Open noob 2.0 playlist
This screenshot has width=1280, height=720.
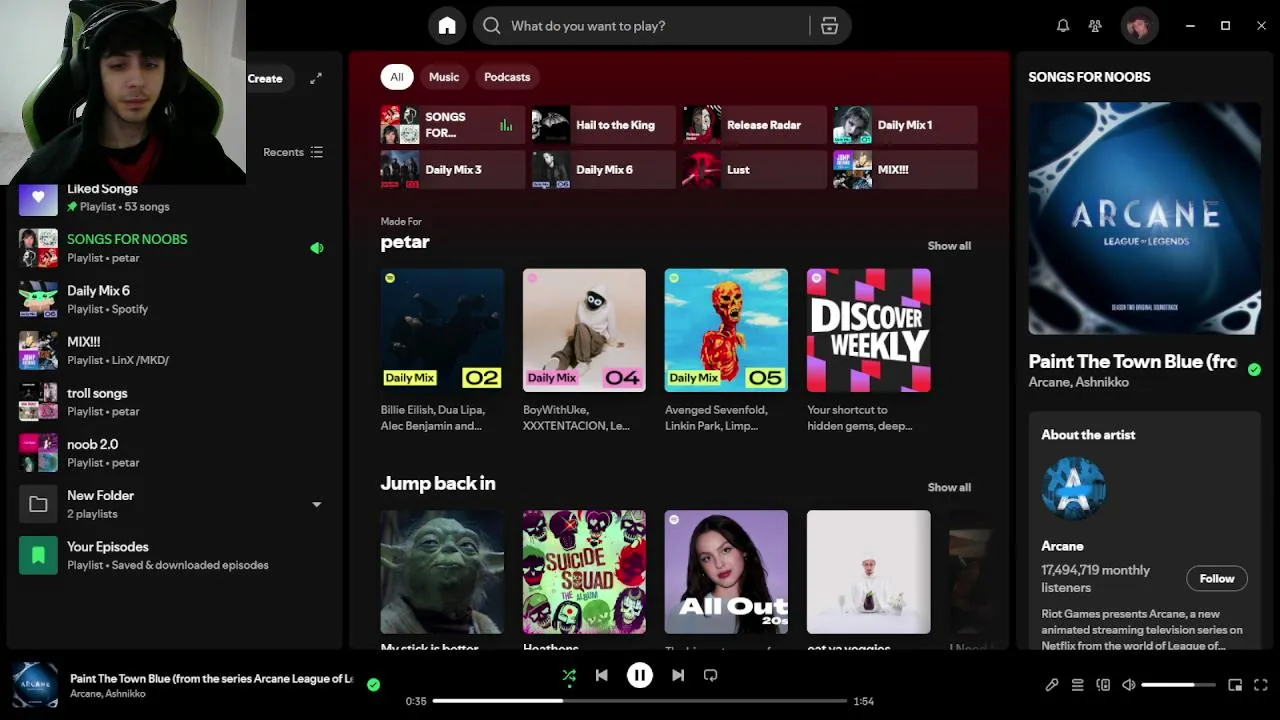[x=174, y=453]
